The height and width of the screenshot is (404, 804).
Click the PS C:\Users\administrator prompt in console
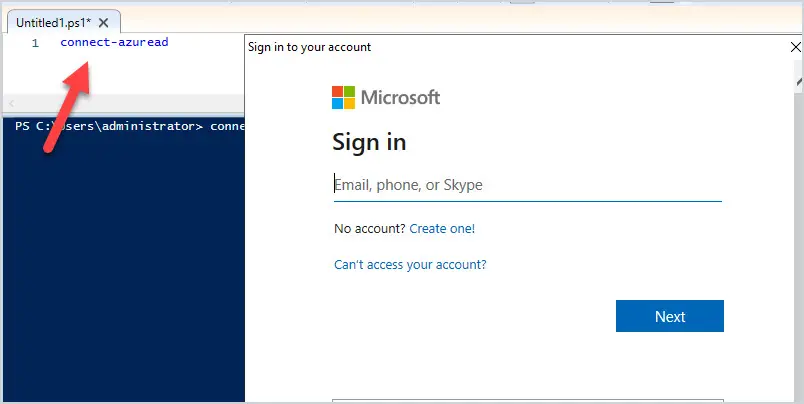coord(109,126)
